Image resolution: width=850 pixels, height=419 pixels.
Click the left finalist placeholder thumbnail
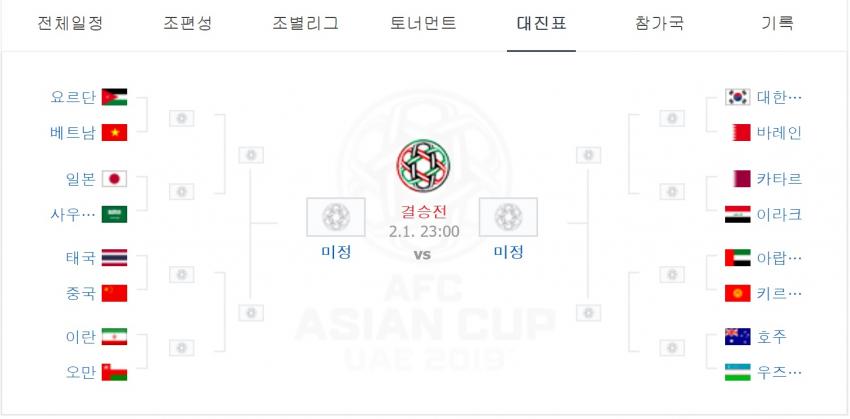click(336, 217)
